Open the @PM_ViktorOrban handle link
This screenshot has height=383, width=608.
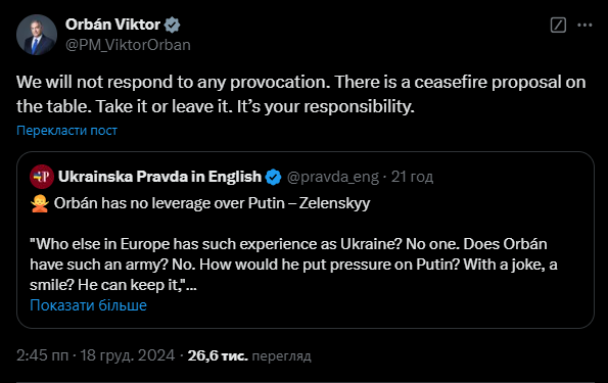pos(128,45)
